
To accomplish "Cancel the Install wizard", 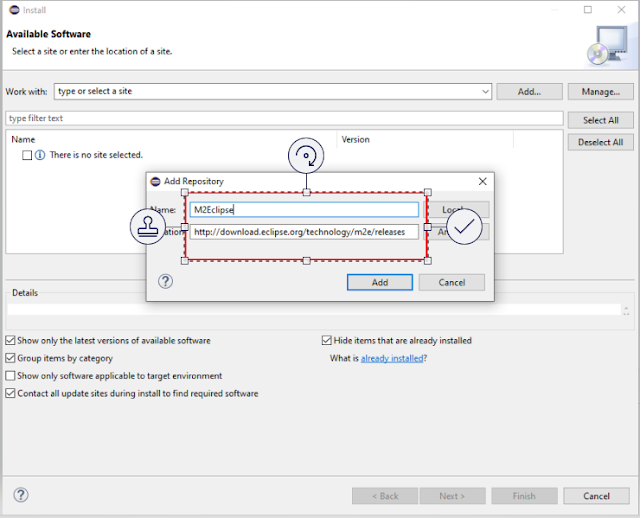I will [x=596, y=496].
